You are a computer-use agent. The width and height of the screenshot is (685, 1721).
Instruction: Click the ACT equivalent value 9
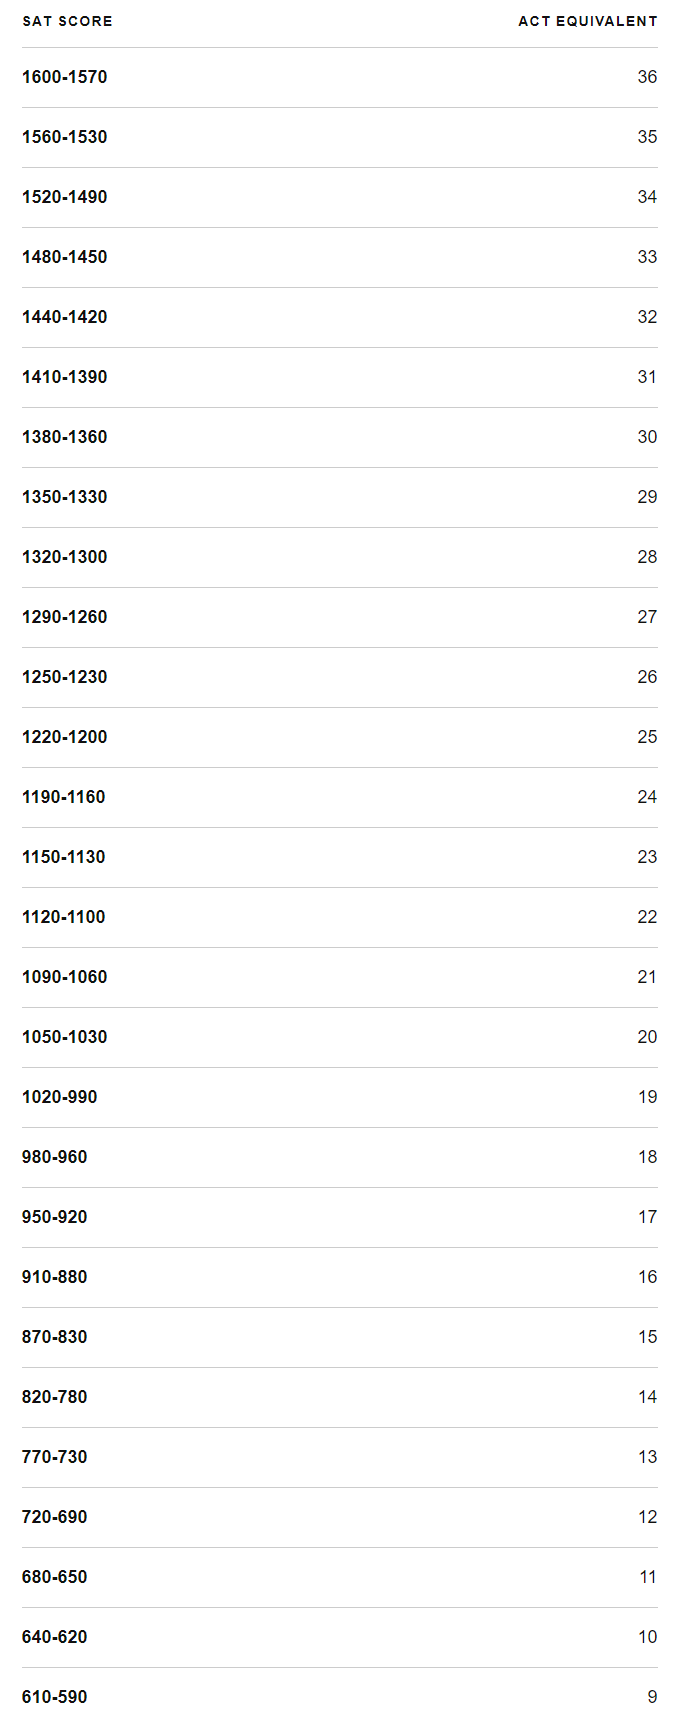[652, 1697]
